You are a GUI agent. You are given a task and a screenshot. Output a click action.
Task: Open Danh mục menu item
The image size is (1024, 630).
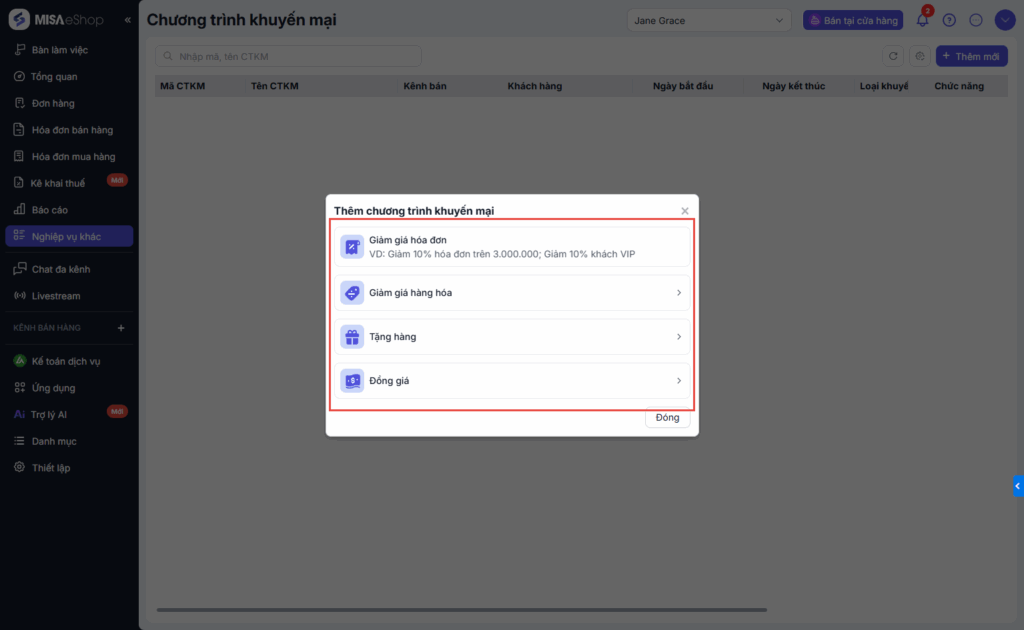point(69,441)
